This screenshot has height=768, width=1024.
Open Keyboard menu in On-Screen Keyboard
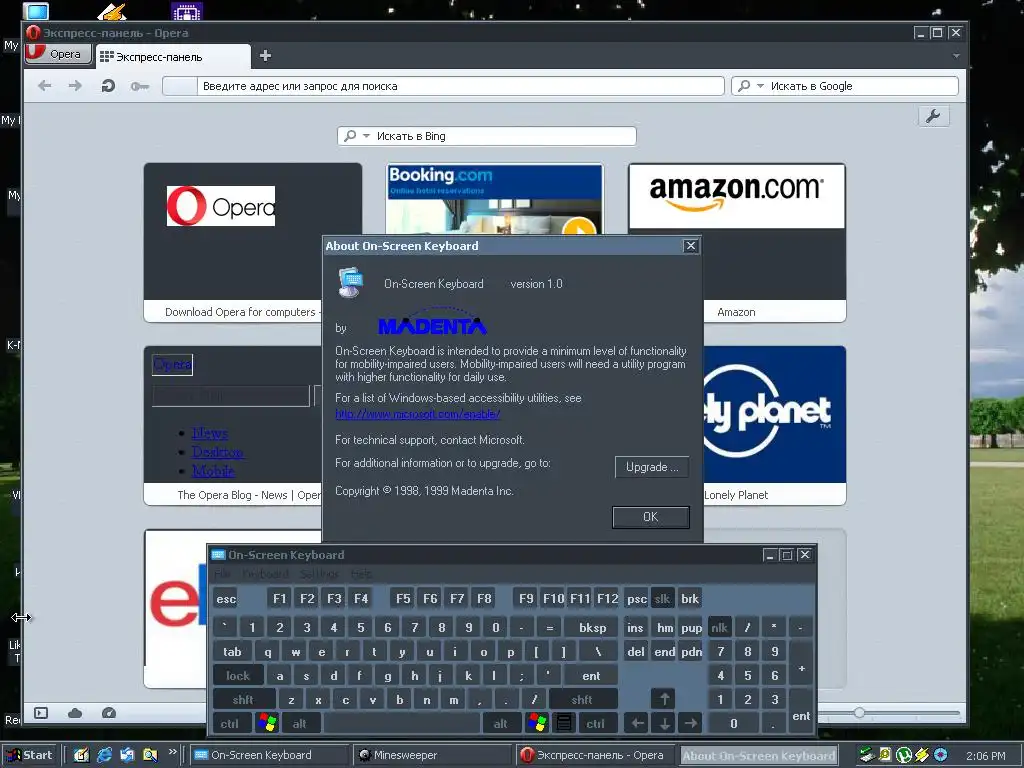coord(265,573)
